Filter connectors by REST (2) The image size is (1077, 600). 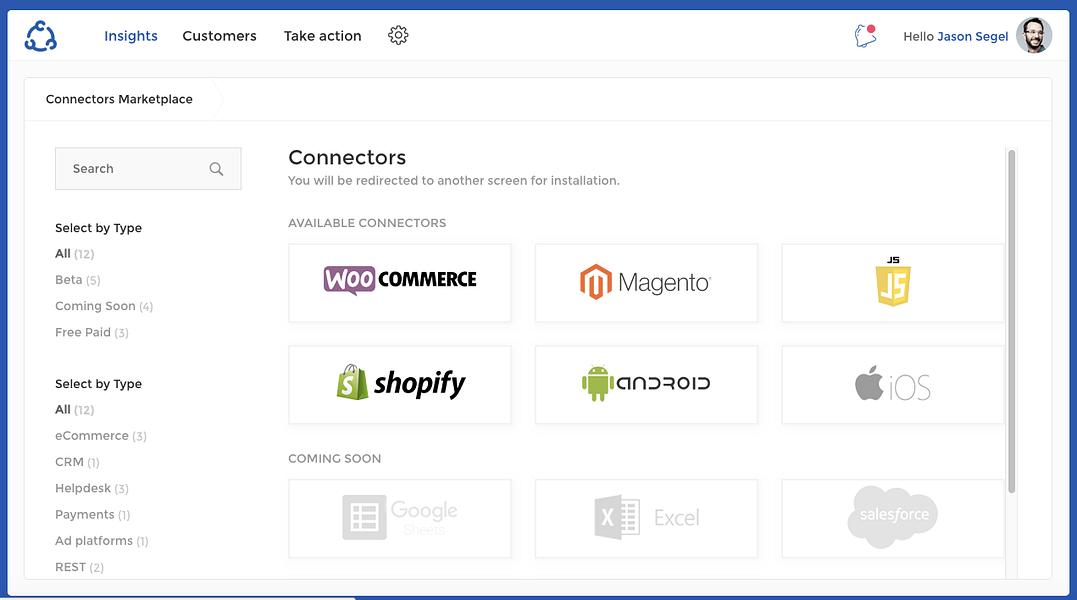79,567
